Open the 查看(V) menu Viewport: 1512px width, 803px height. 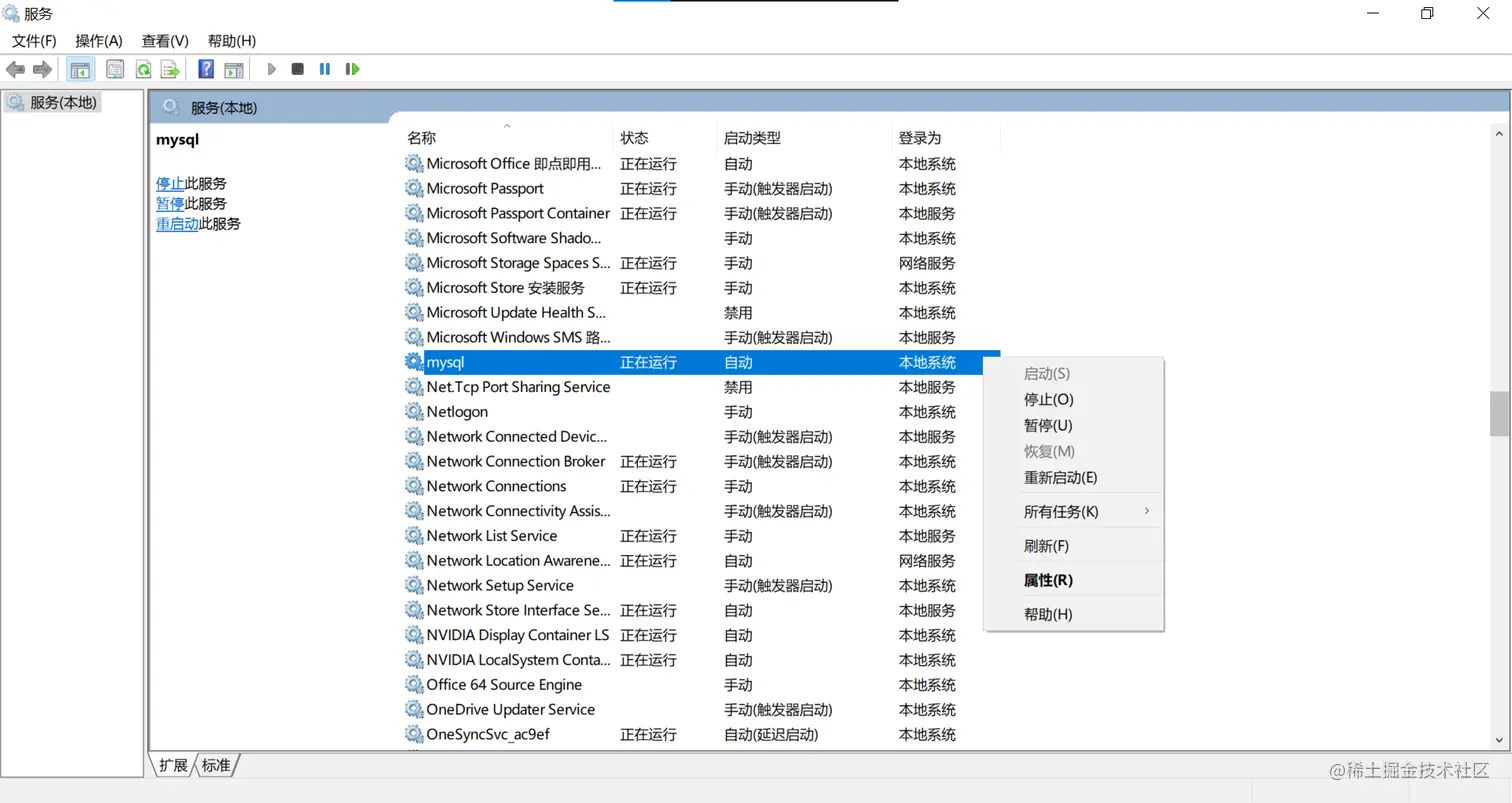tap(165, 41)
